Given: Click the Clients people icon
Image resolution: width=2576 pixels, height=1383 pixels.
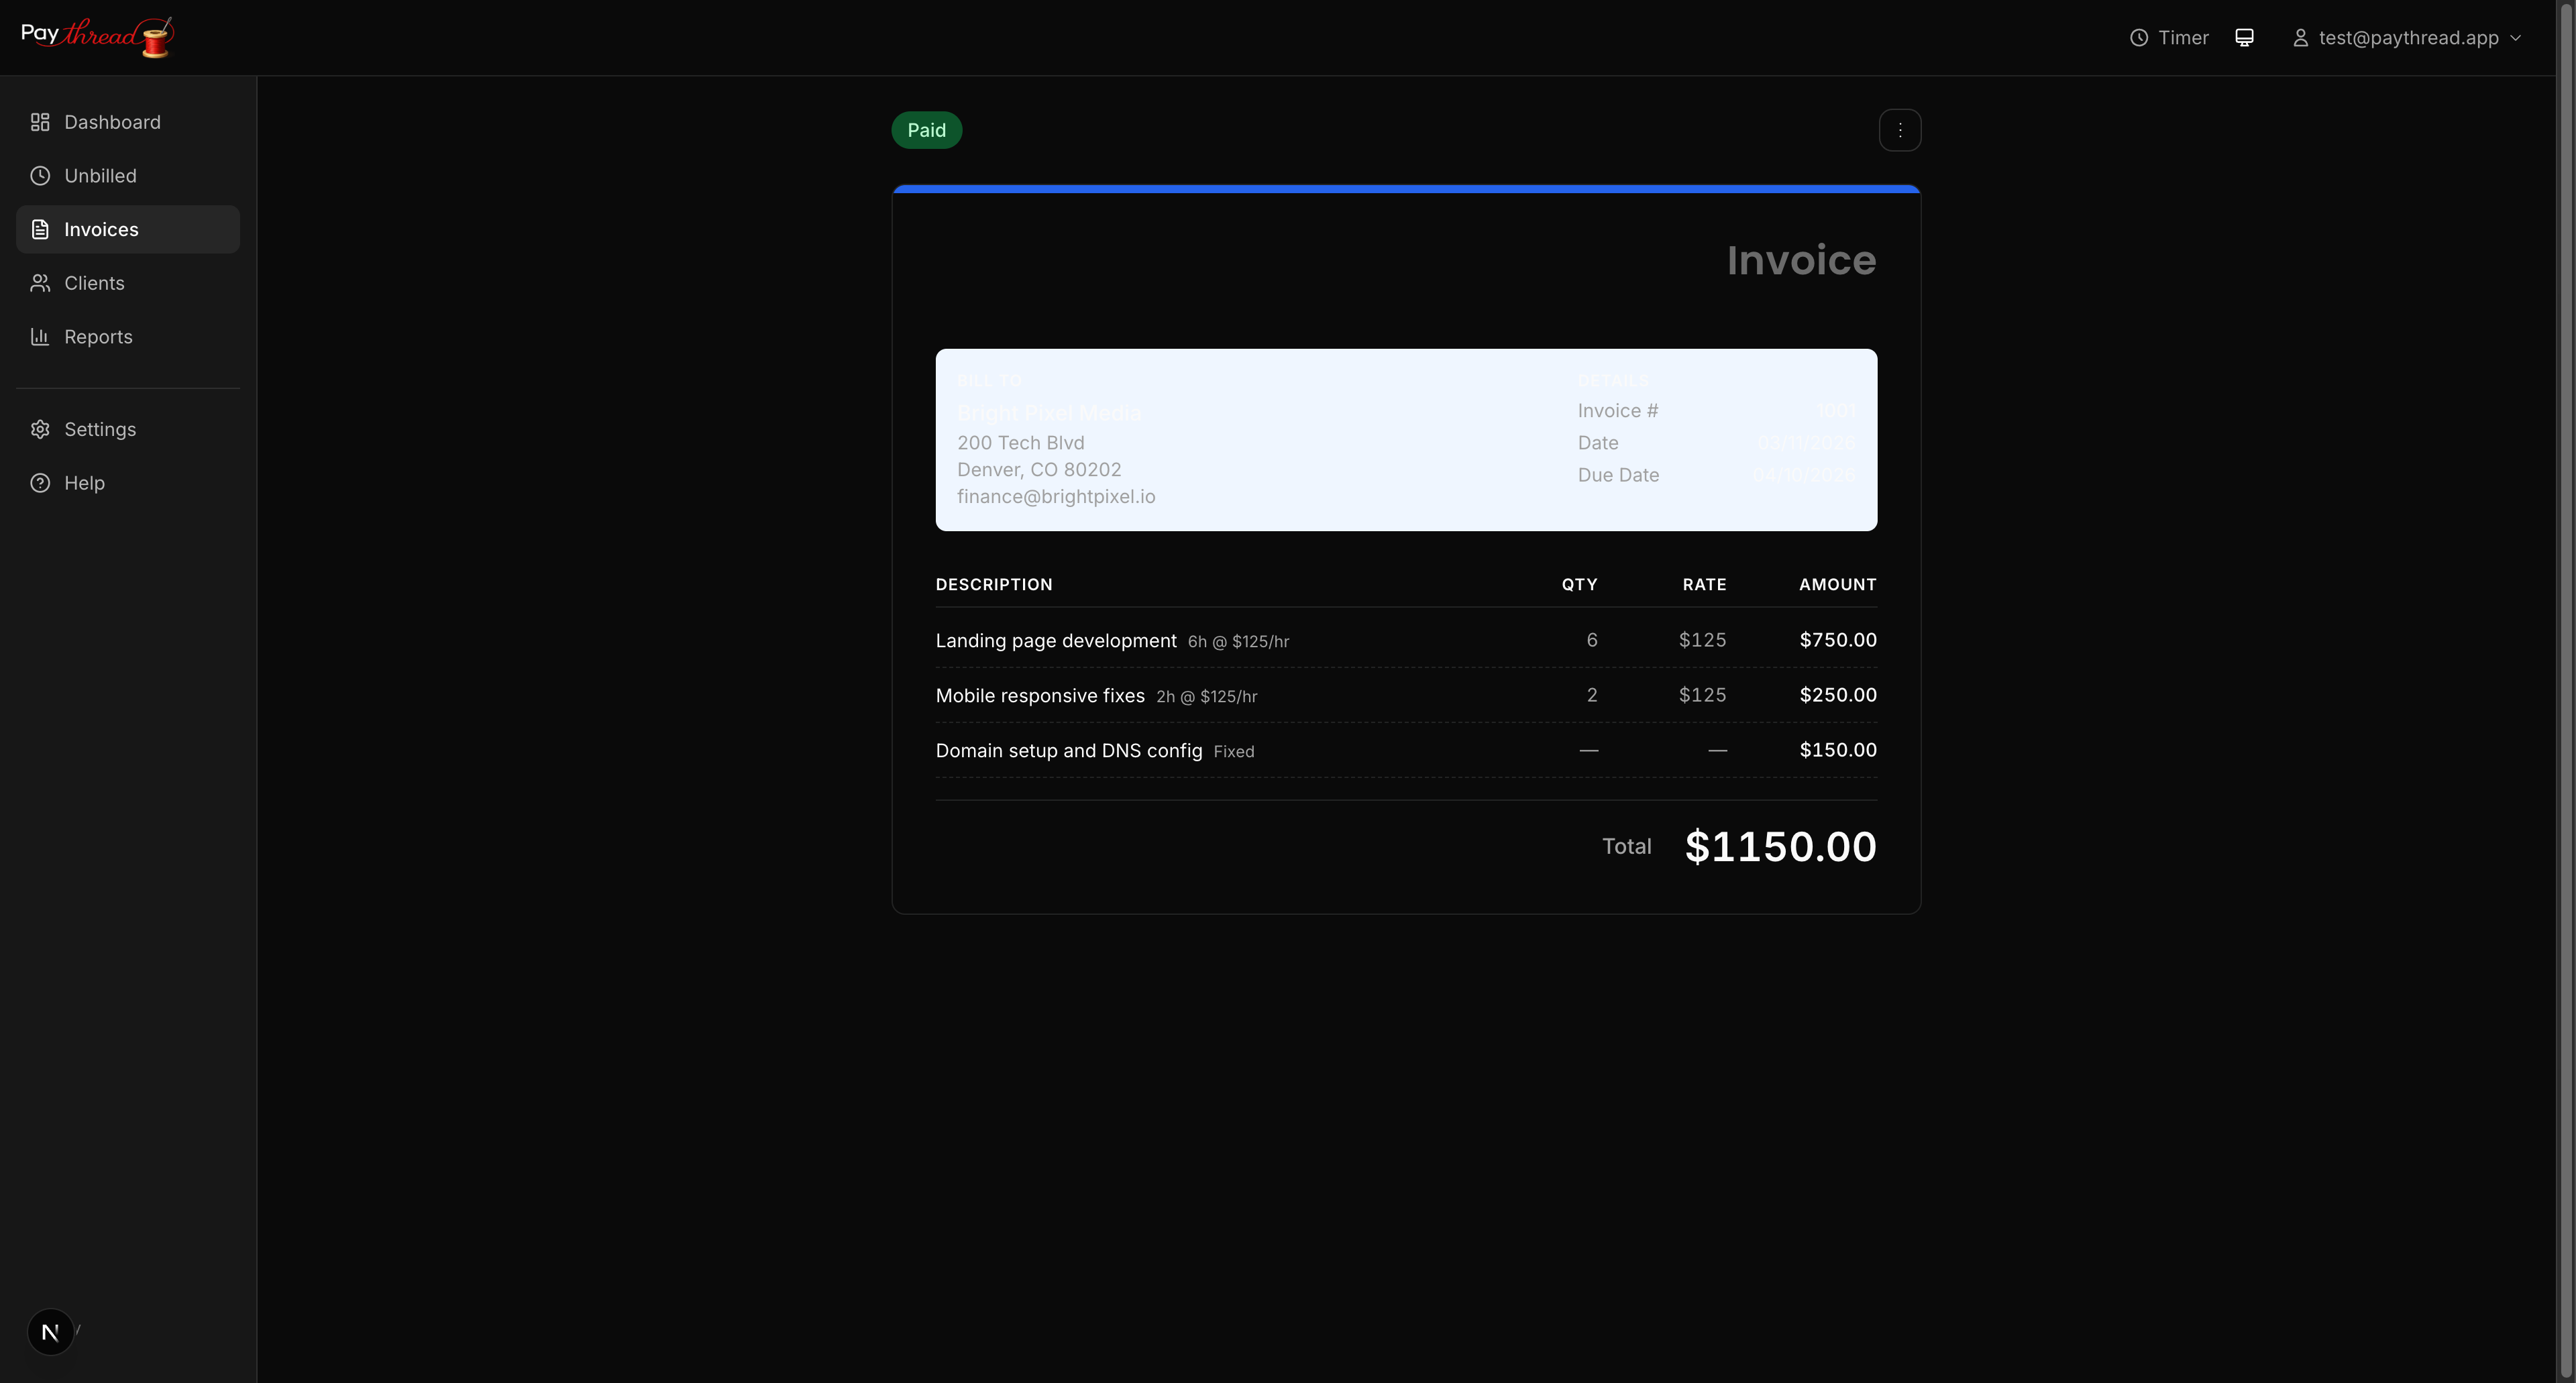Looking at the screenshot, I should pyautogui.click(x=40, y=283).
